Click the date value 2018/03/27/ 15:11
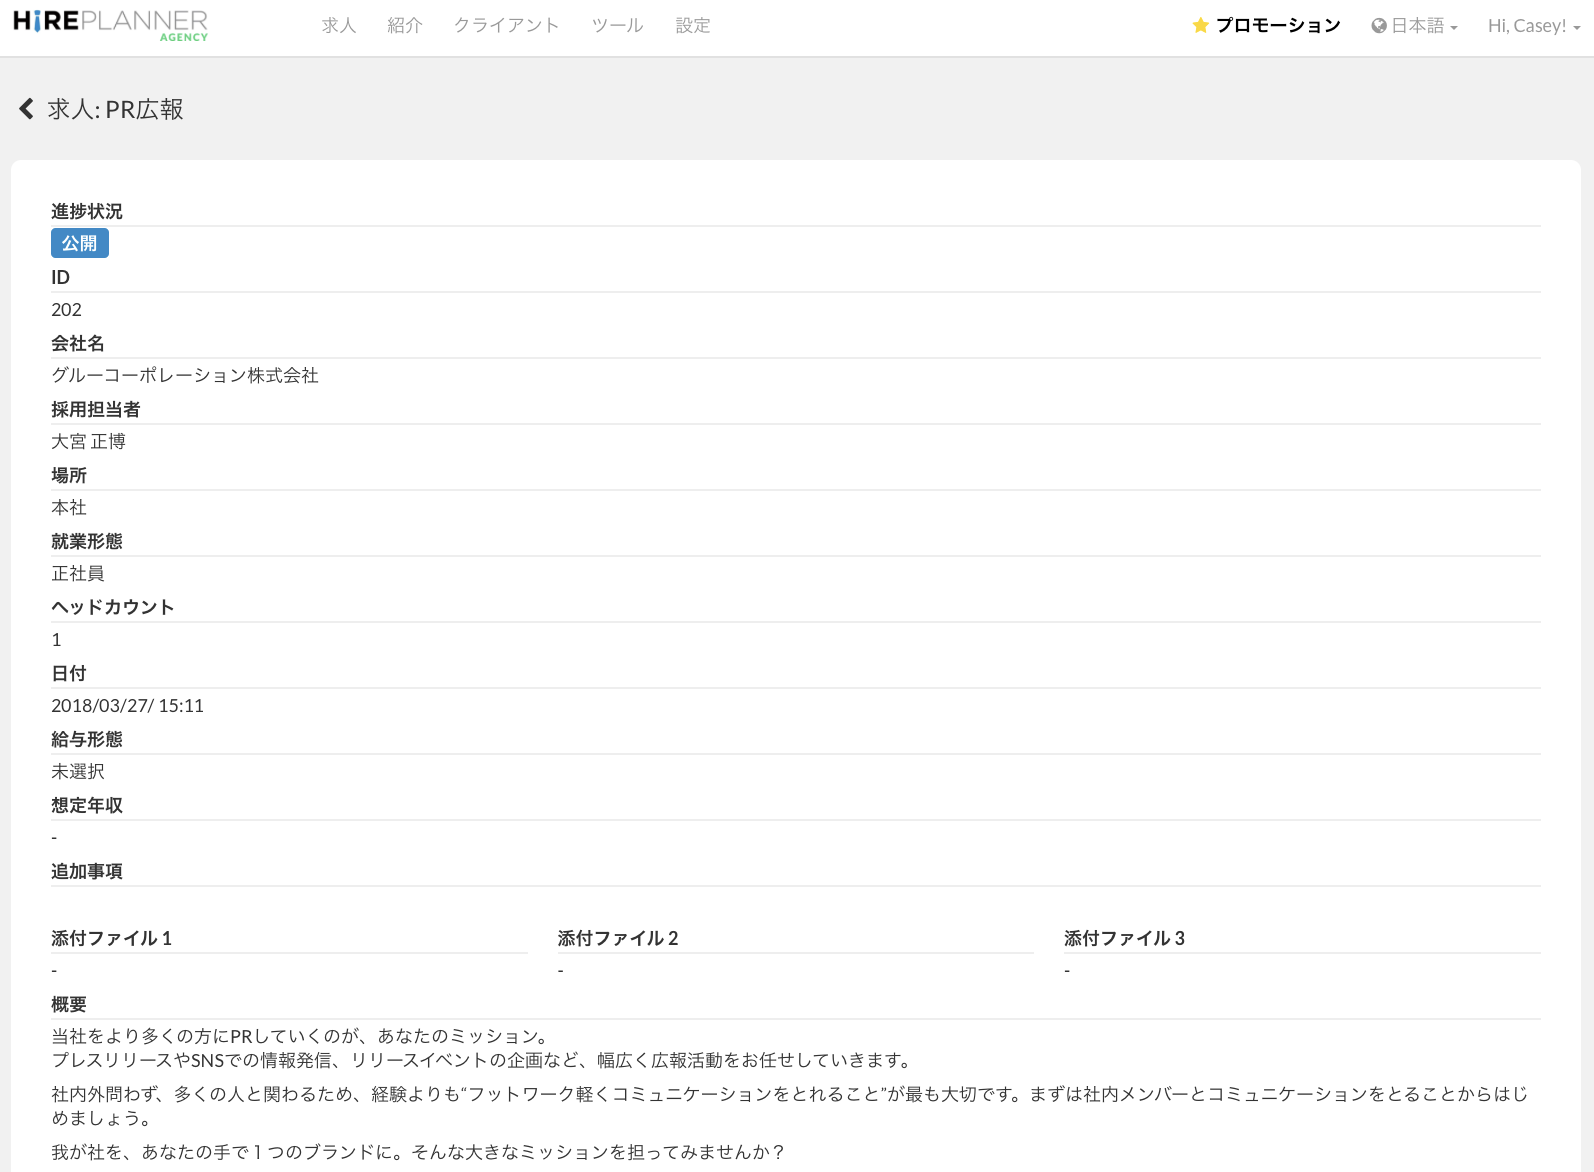The height and width of the screenshot is (1172, 1594). pos(128,705)
